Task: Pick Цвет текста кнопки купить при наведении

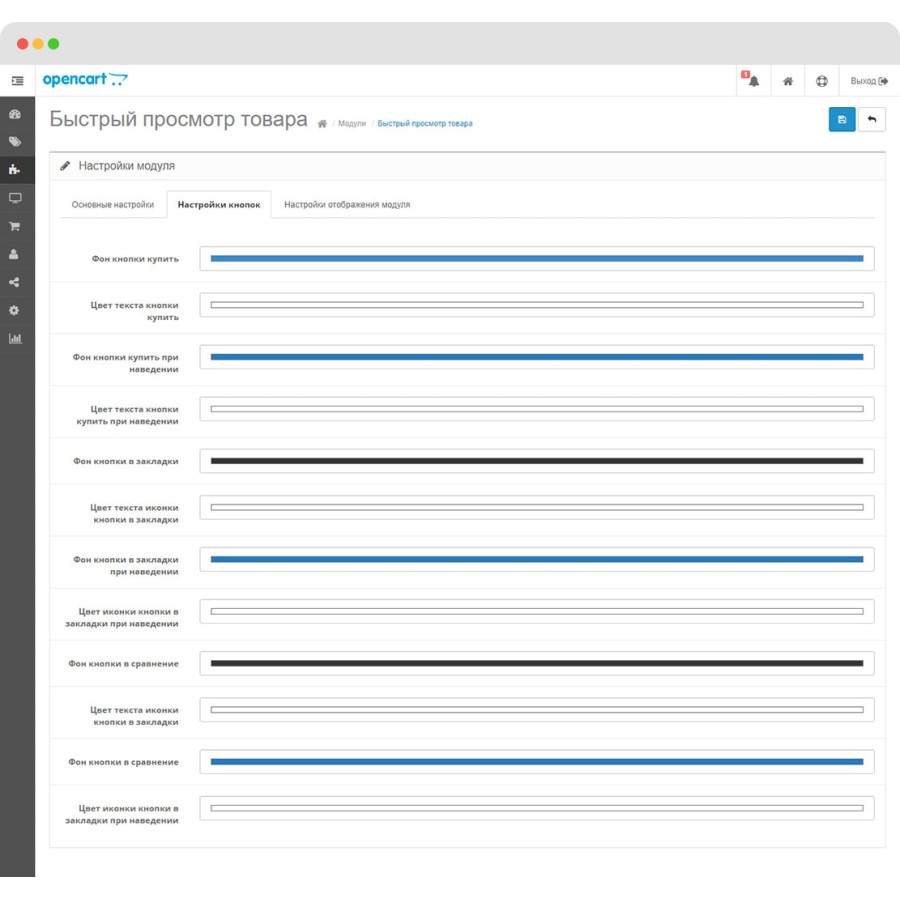Action: tap(537, 409)
